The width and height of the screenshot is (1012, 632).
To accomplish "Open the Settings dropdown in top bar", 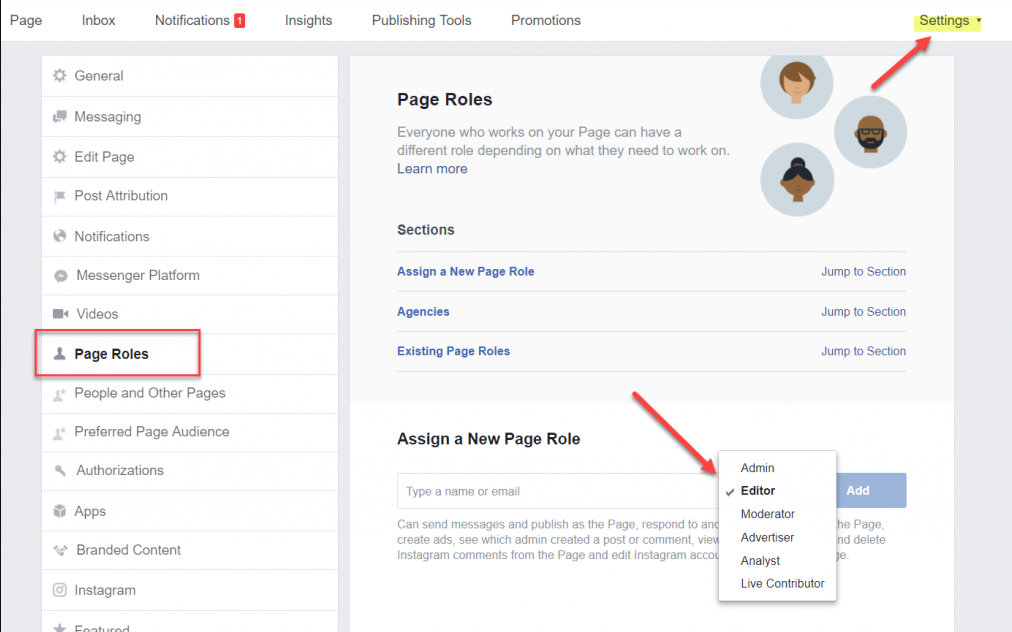I will (949, 21).
